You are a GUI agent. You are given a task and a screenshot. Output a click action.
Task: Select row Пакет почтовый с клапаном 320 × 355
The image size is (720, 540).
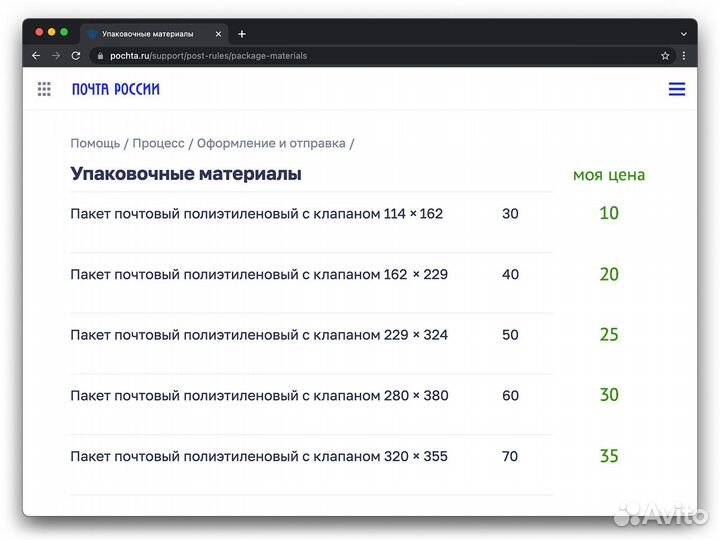[311, 465]
